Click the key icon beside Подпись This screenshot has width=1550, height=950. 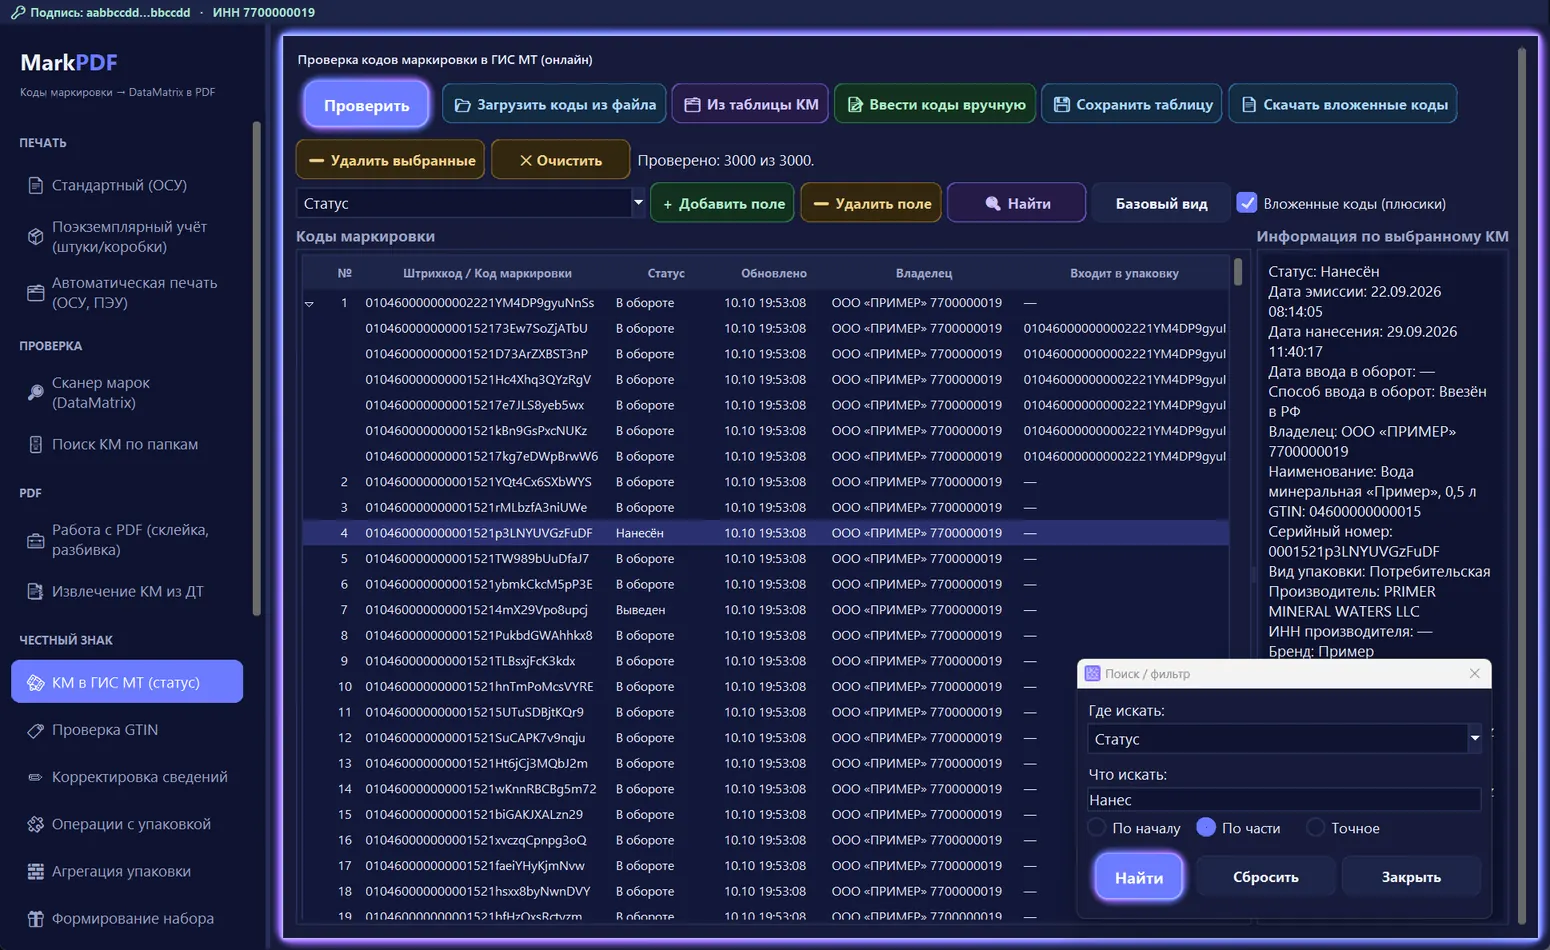17,13
